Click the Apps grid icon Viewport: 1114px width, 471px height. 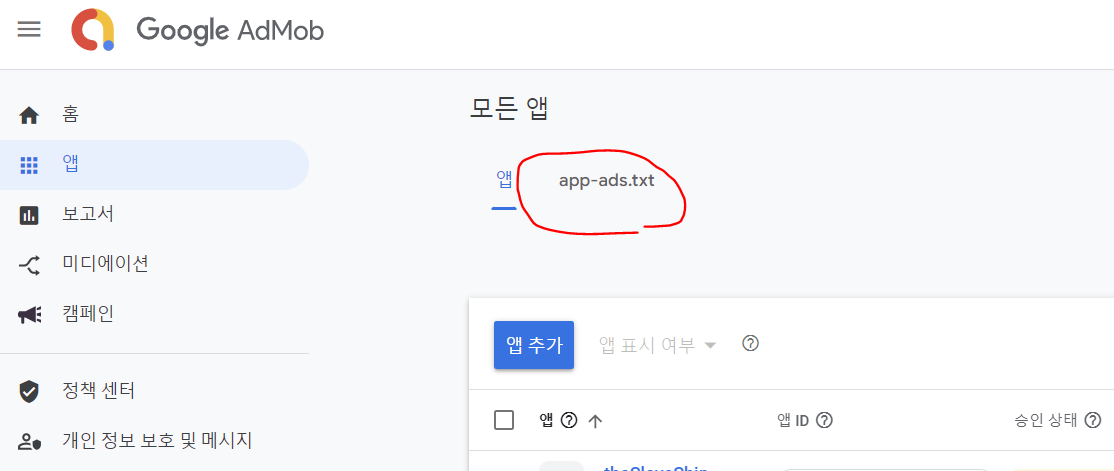[x=28, y=166]
